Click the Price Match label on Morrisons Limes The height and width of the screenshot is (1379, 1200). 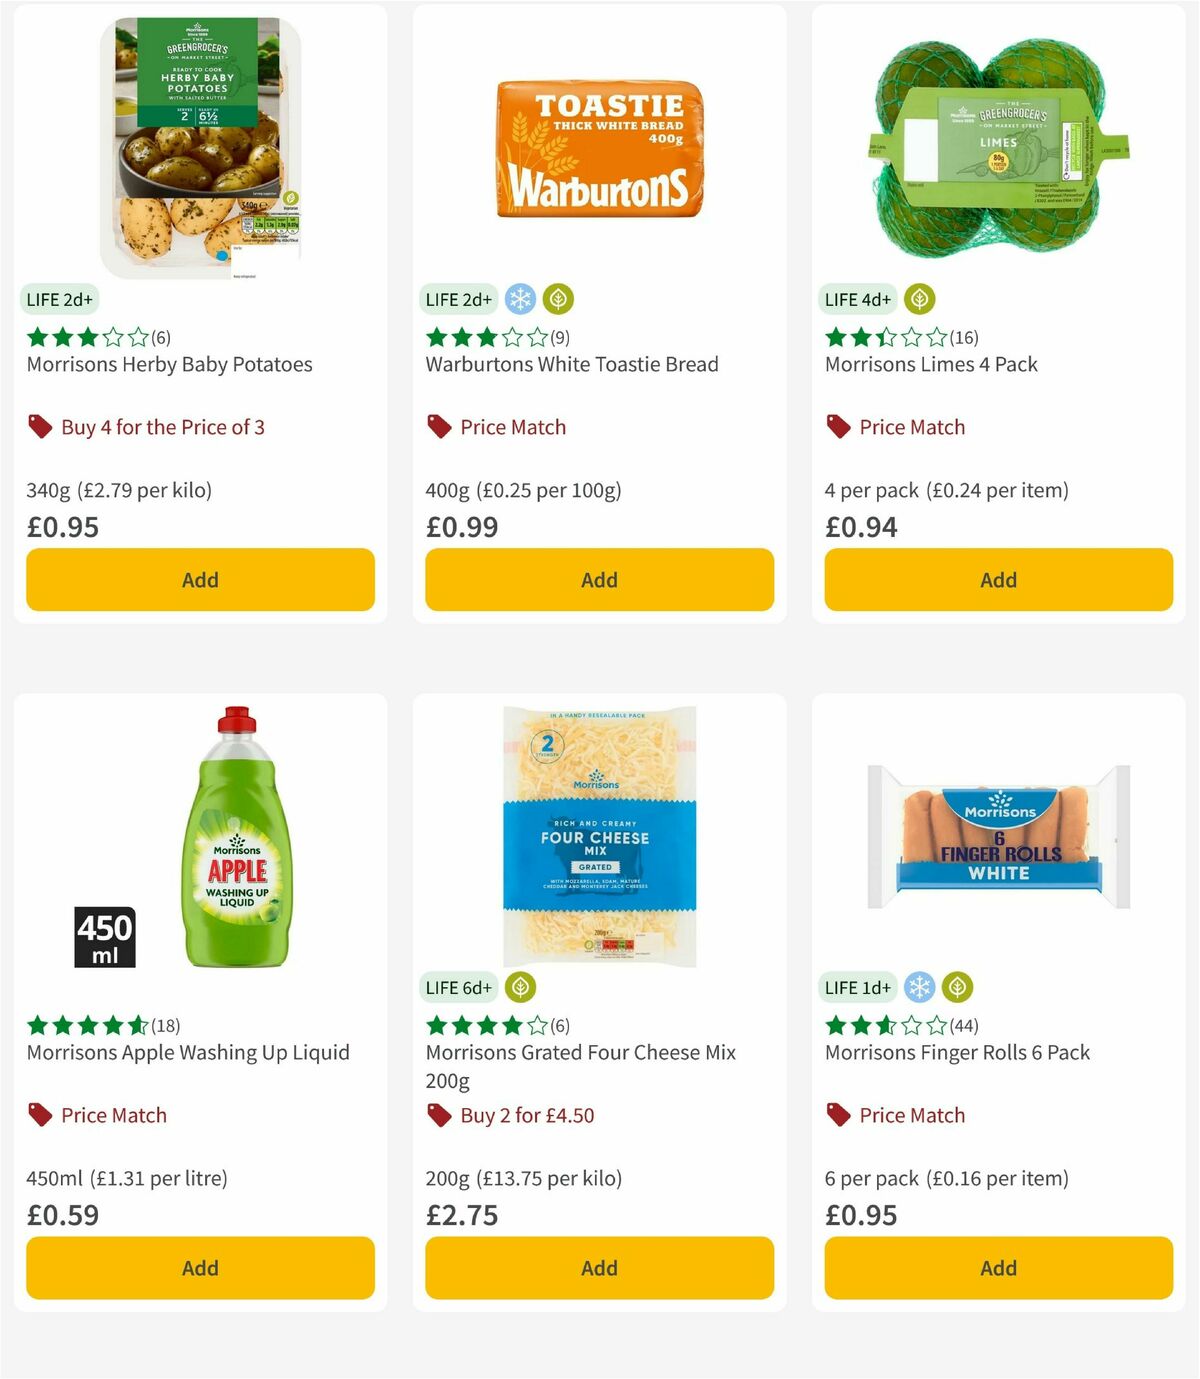(x=912, y=426)
